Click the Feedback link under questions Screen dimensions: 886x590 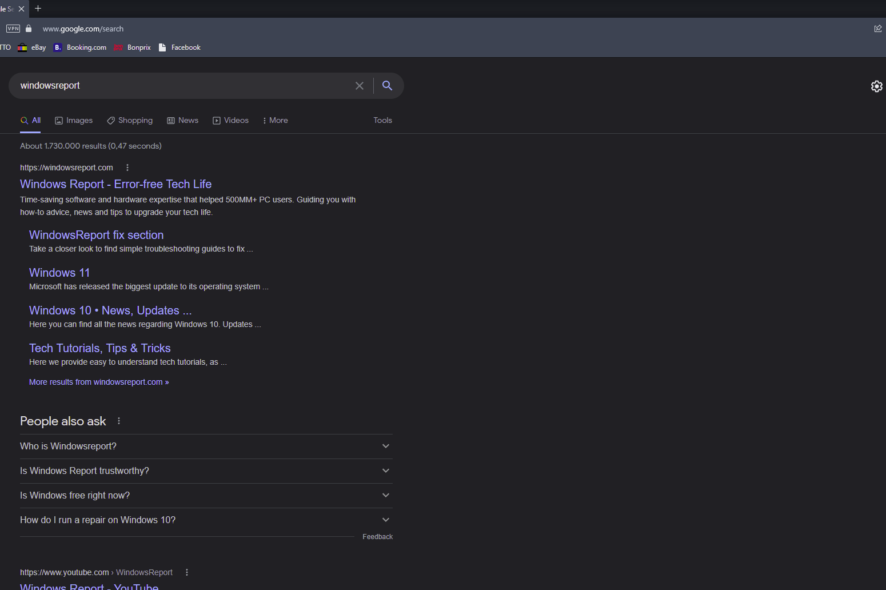pos(377,537)
